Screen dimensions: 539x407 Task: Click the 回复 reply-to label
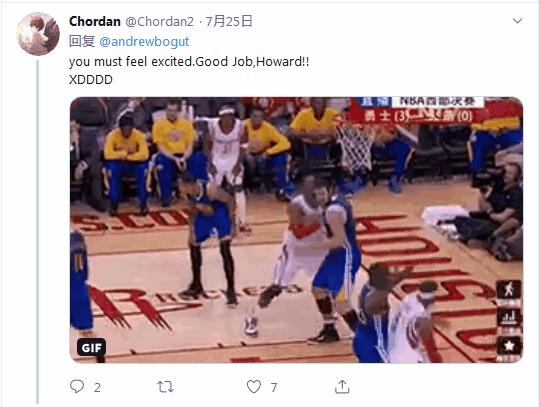click(82, 41)
